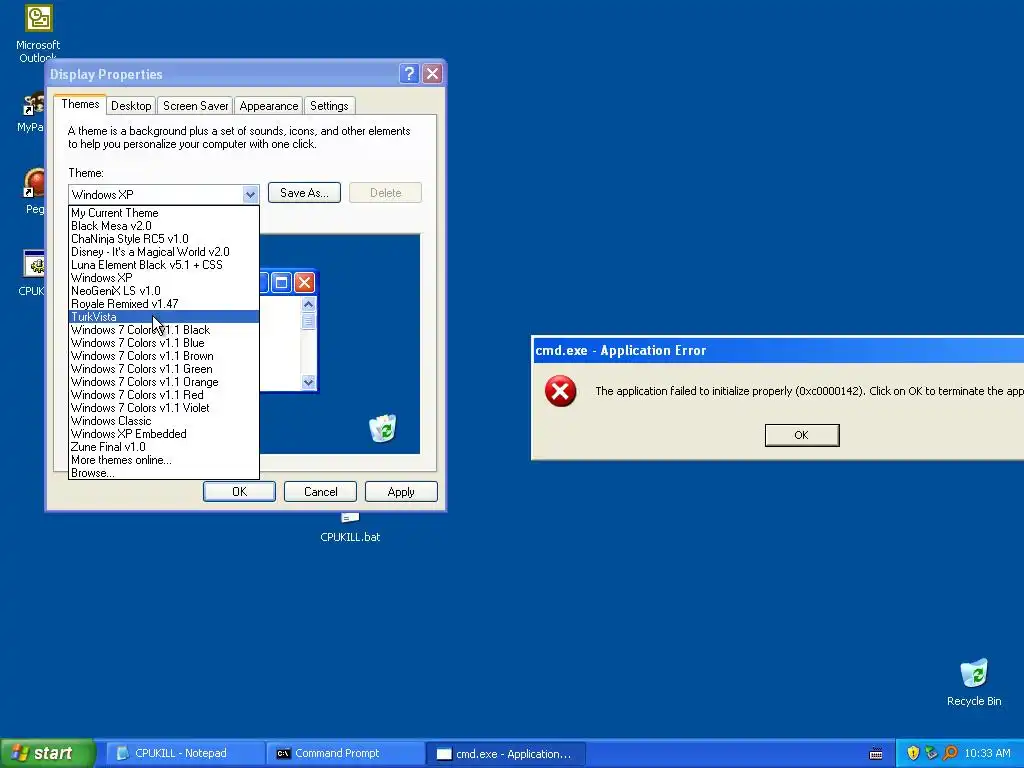This screenshot has width=1024, height=768.
Task: Choose More themes online...
Action: 164,460
